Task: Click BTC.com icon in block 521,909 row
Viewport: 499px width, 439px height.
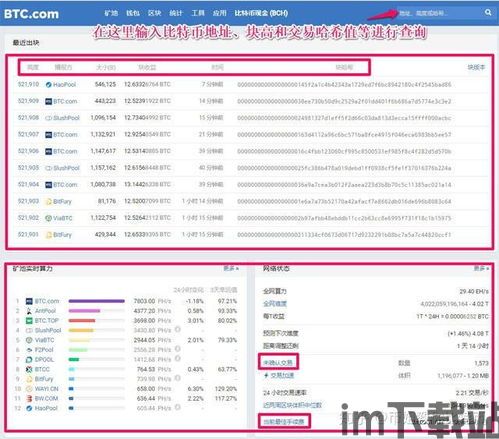Action: [48, 101]
